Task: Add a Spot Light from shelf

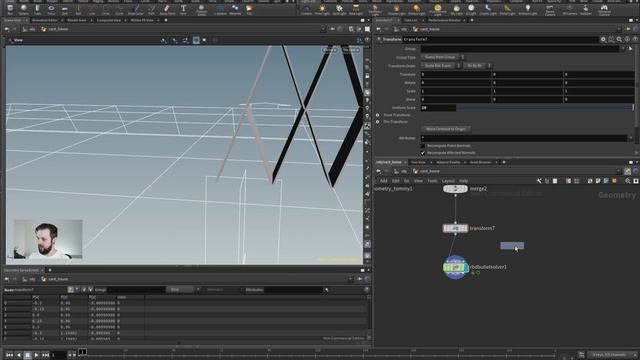Action: tap(339, 9)
